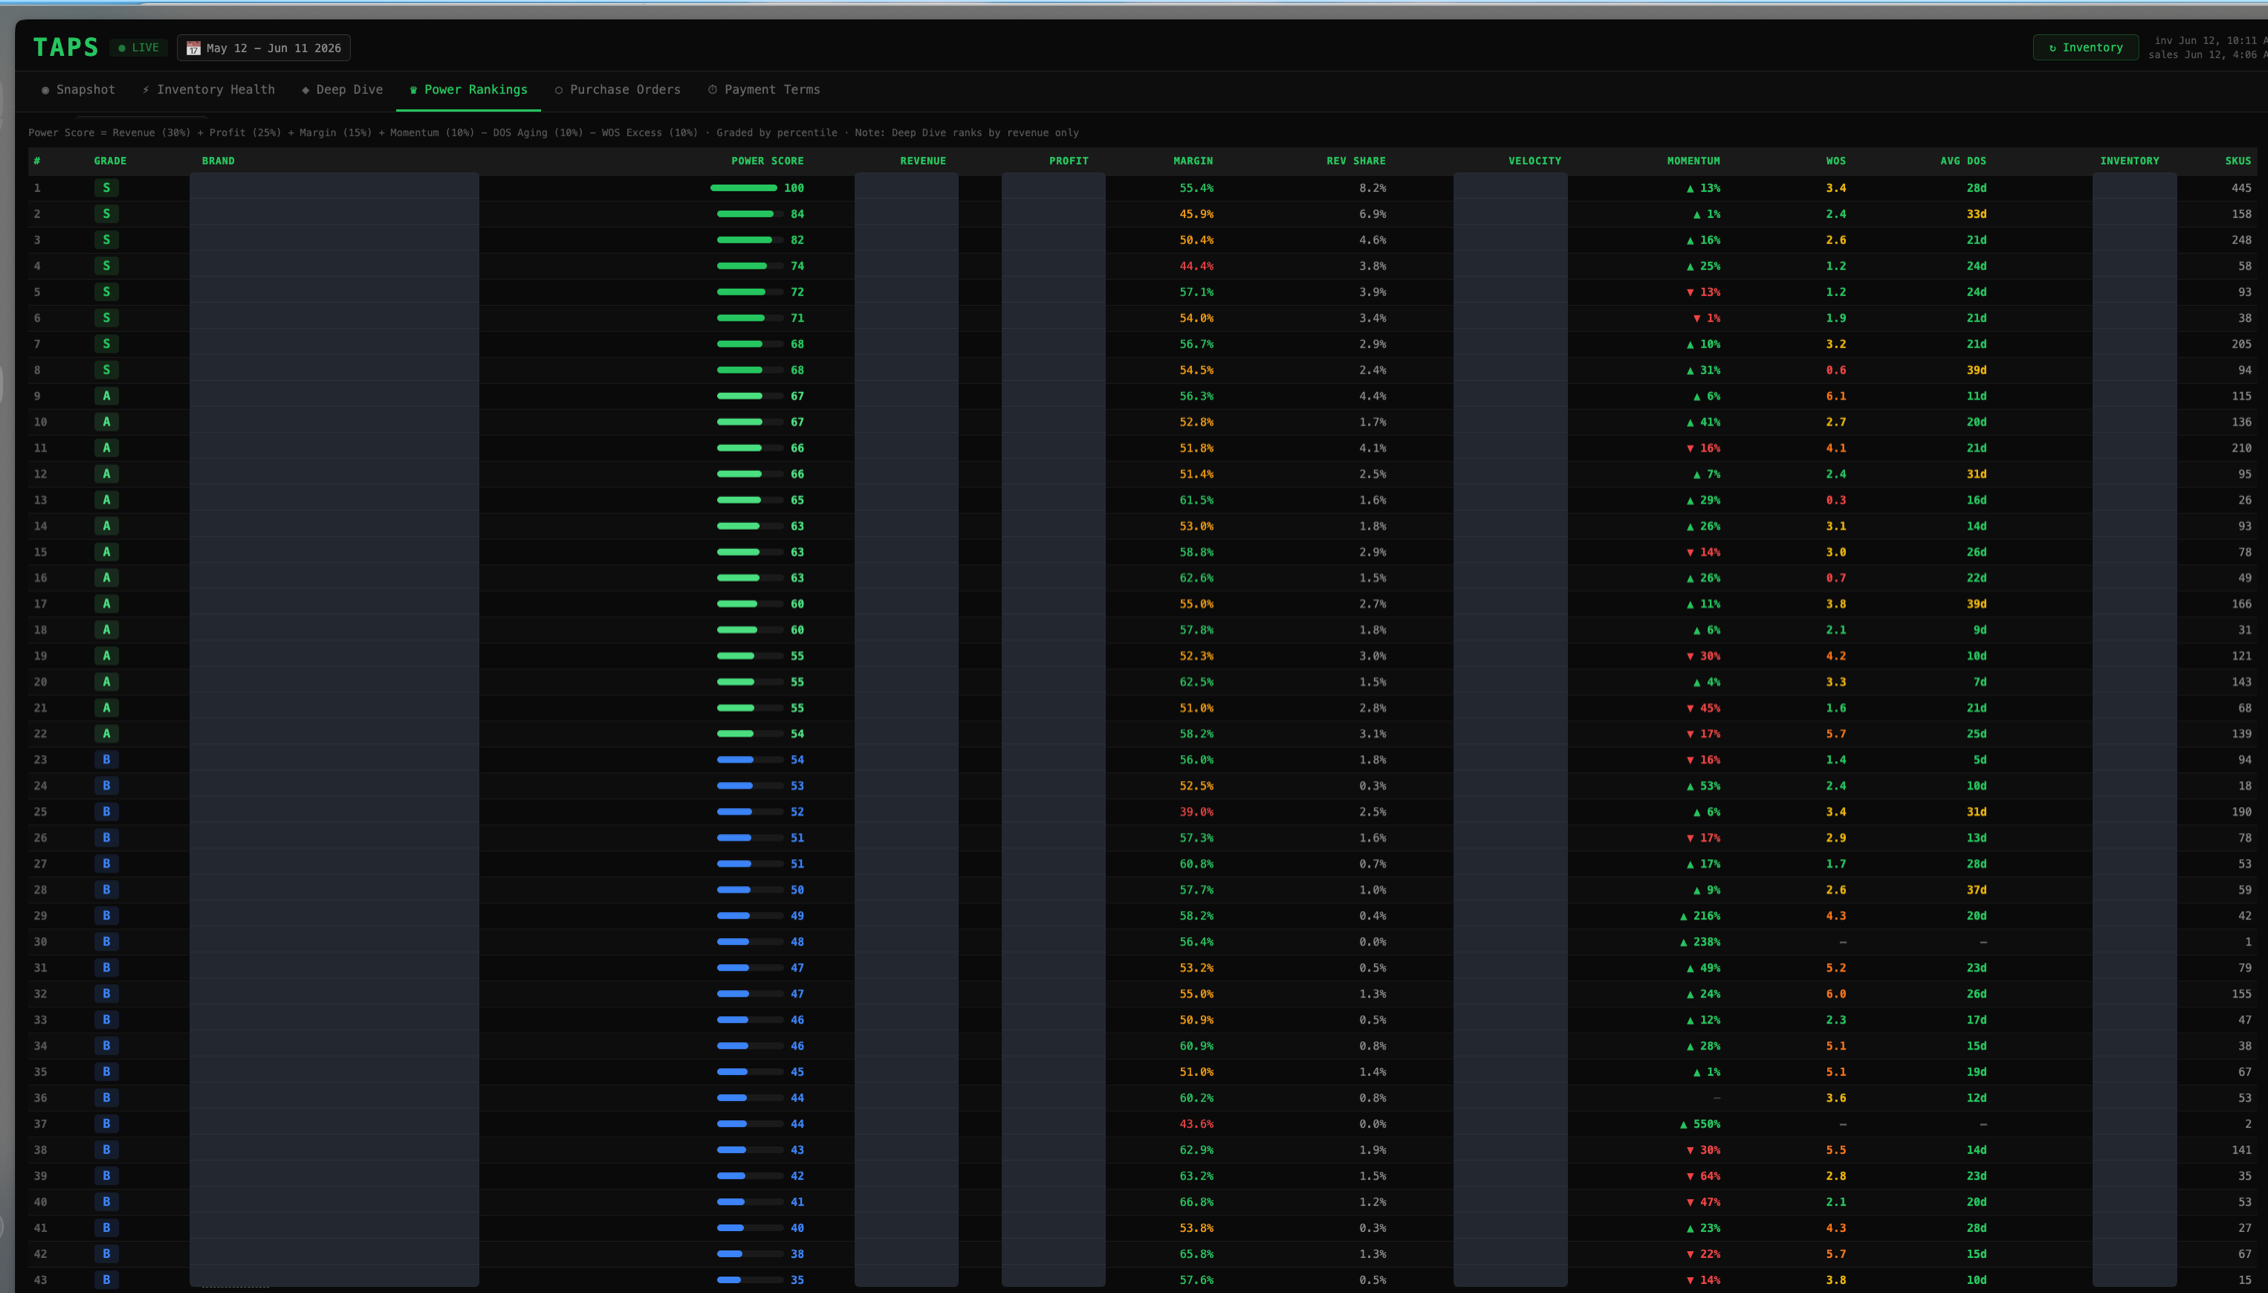The height and width of the screenshot is (1293, 2268).
Task: Sort by the AVG DOS column header
Action: point(1963,161)
